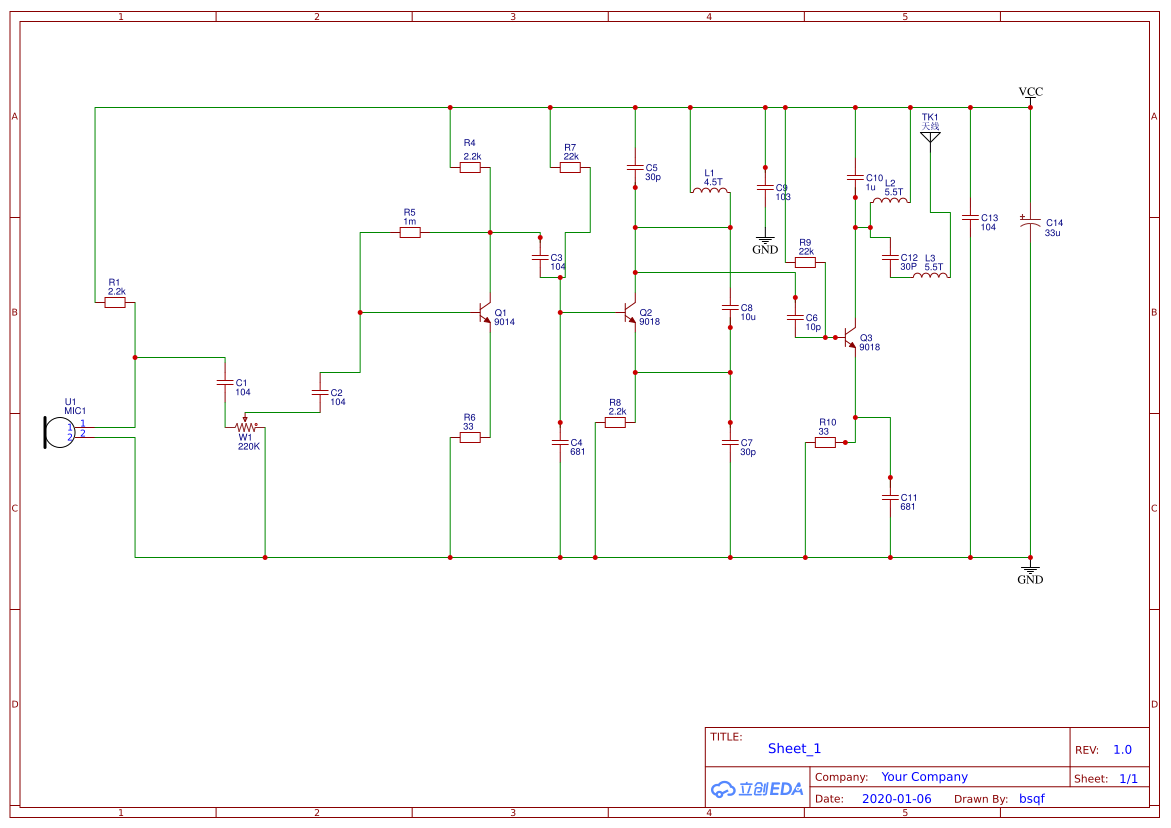Select capacitor C10 1u

[x=855, y=178]
